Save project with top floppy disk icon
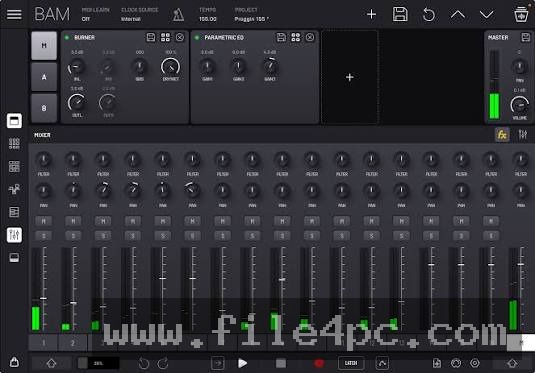535x373 pixels. [400, 14]
